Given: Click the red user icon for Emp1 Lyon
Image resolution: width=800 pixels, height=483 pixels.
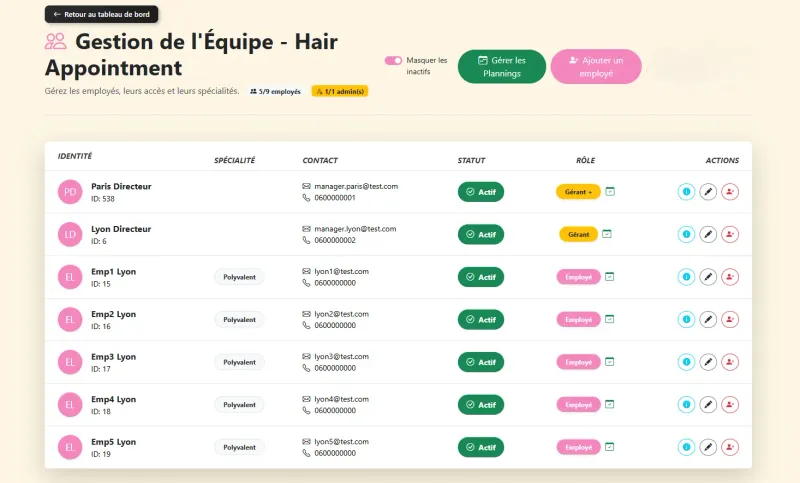Looking at the screenshot, I should pyautogui.click(x=730, y=277).
